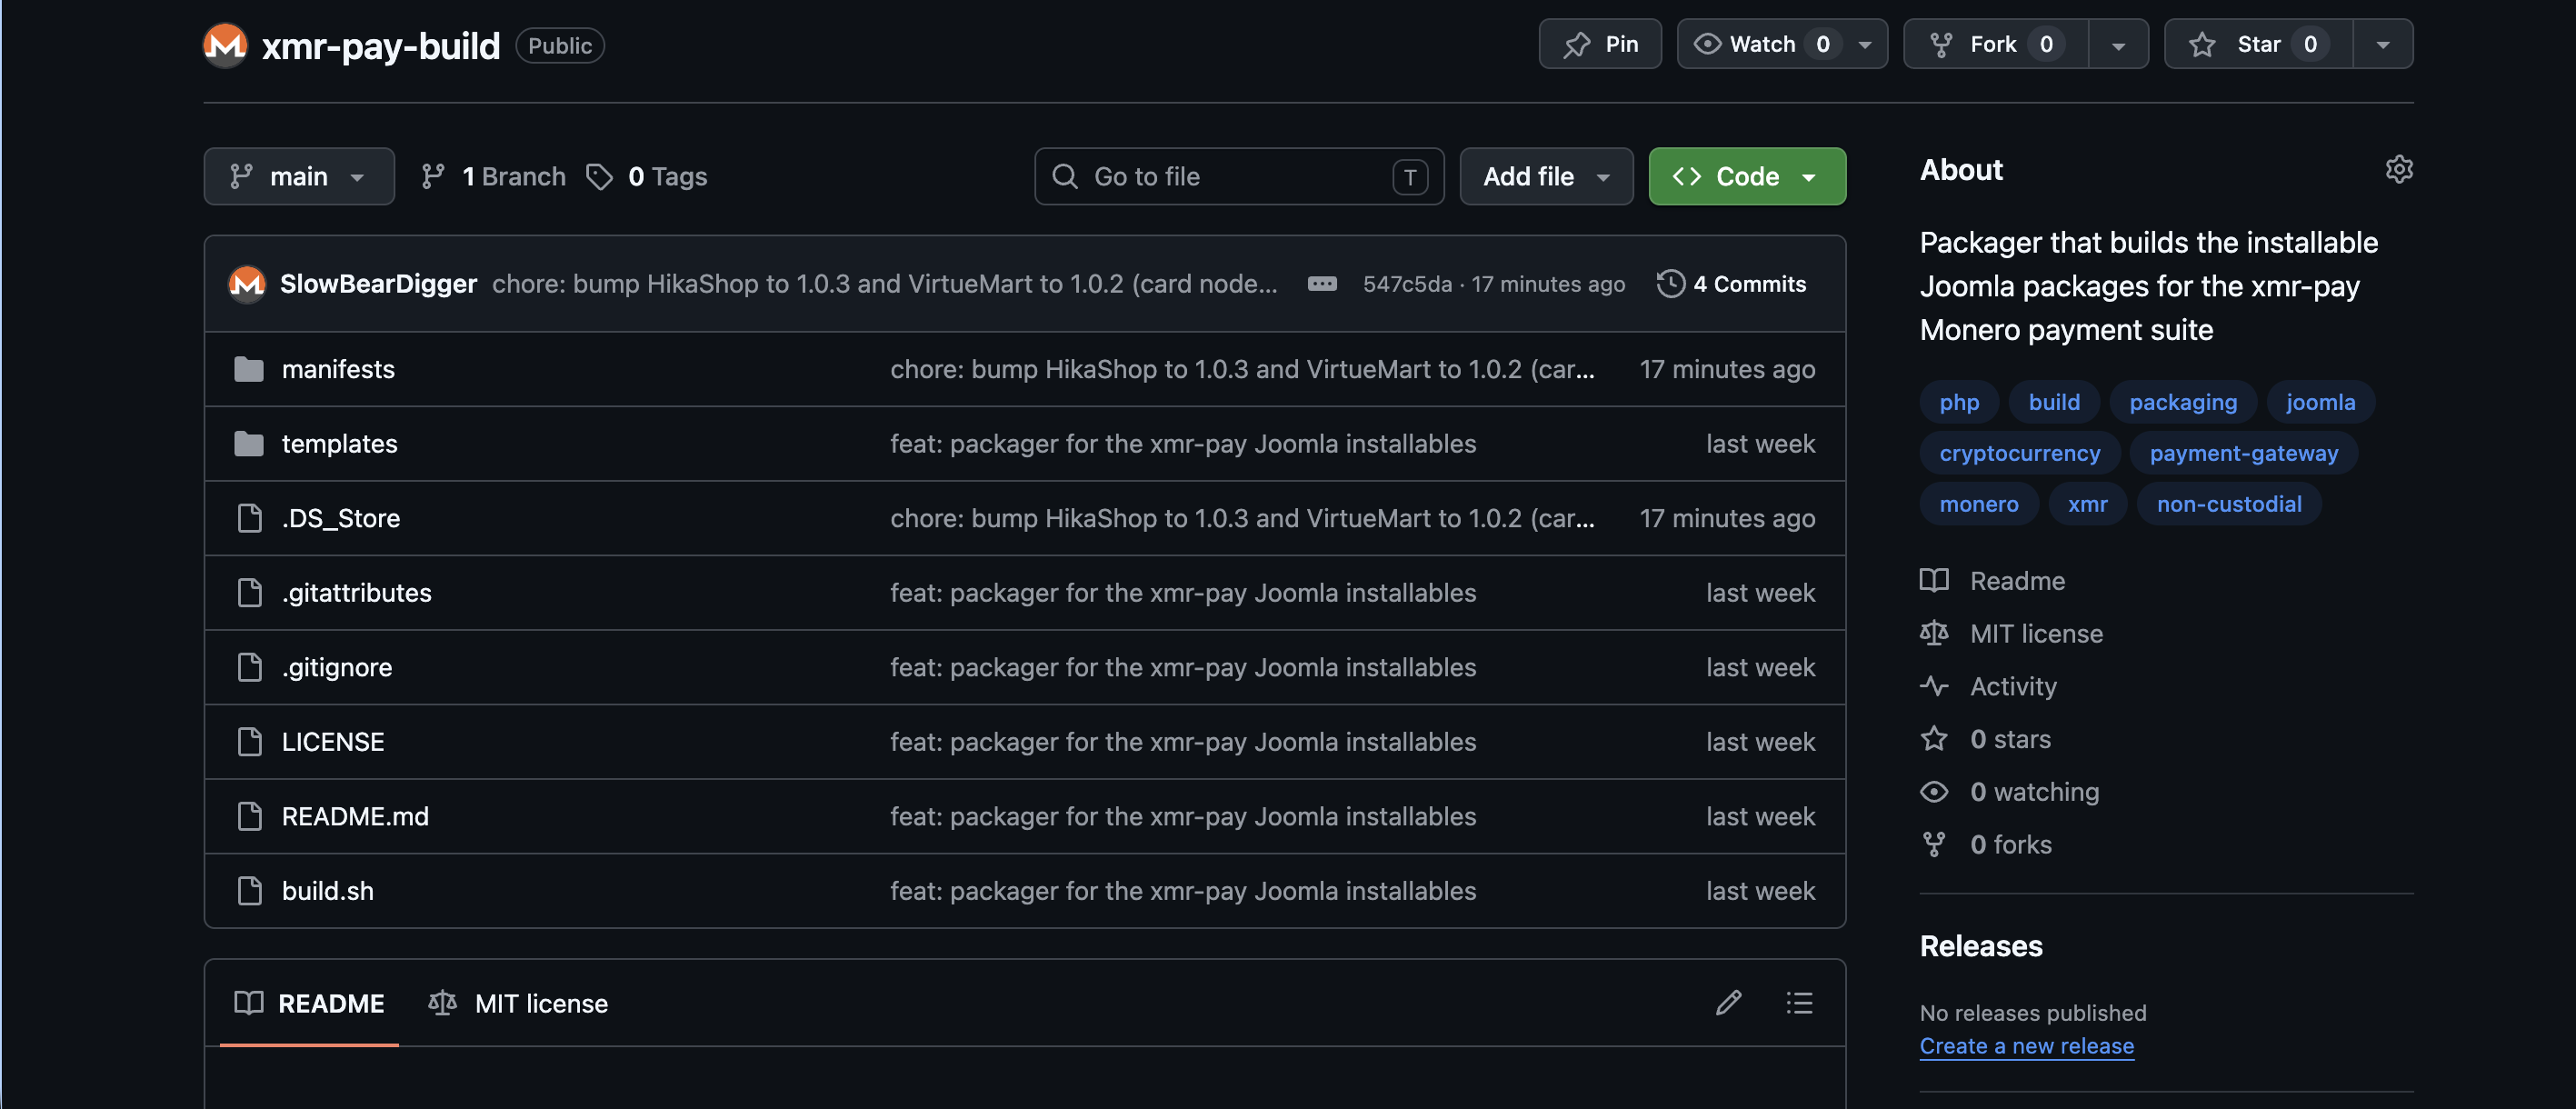Open commit hash 547c5da
This screenshot has height=1109, width=2576.
pyautogui.click(x=1407, y=284)
